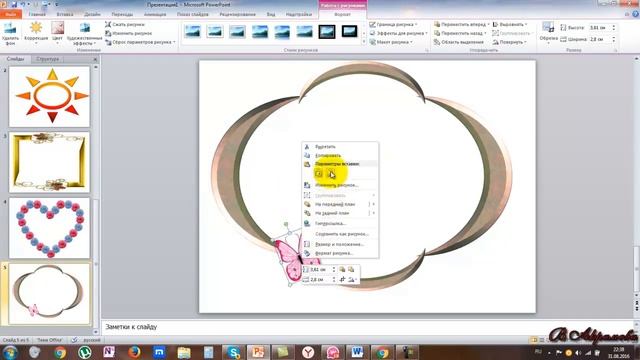
Task: Open Word from the Windows taskbar
Action: pos(357,352)
